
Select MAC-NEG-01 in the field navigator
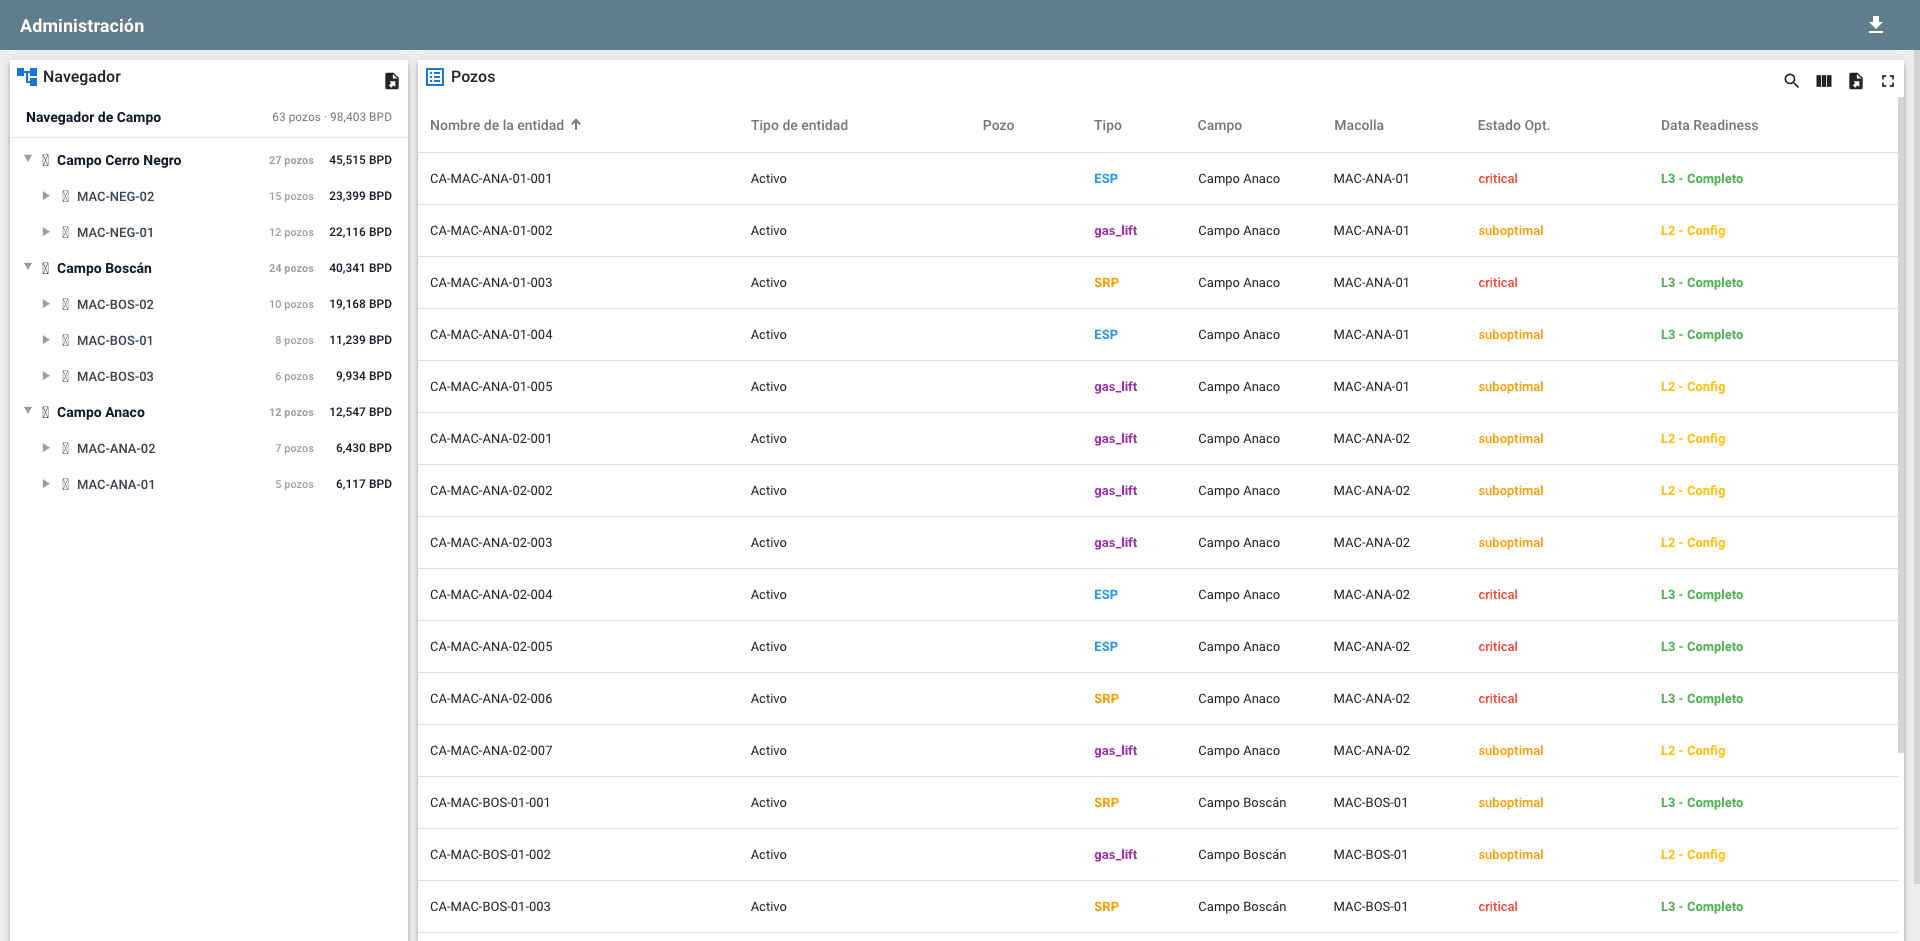pyautogui.click(x=115, y=232)
